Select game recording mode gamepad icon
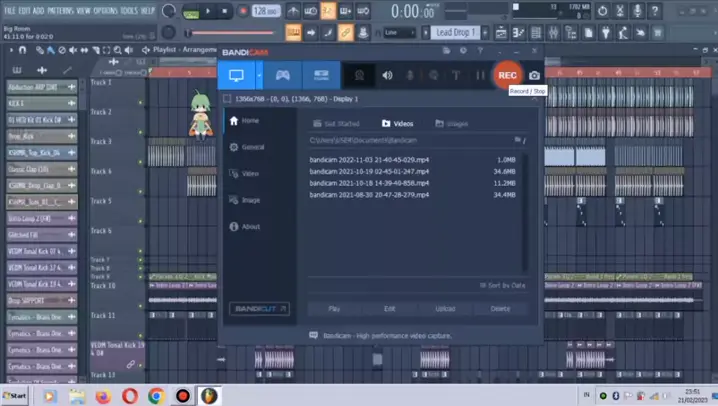718x406 pixels. coord(283,75)
